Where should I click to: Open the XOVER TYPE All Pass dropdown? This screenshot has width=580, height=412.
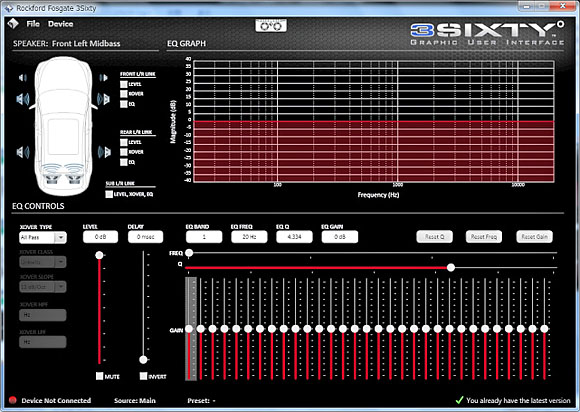[43, 237]
